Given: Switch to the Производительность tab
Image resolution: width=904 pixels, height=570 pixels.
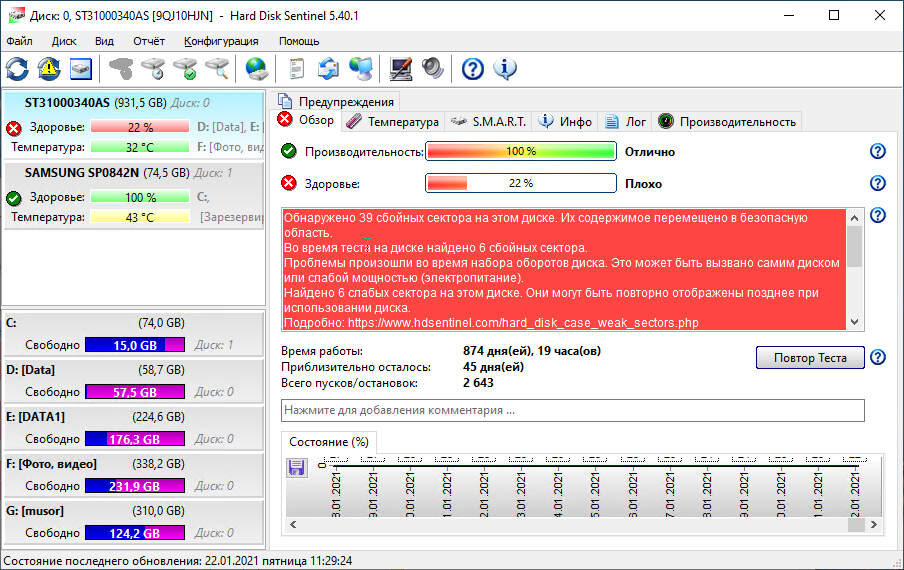Looking at the screenshot, I should 727,122.
